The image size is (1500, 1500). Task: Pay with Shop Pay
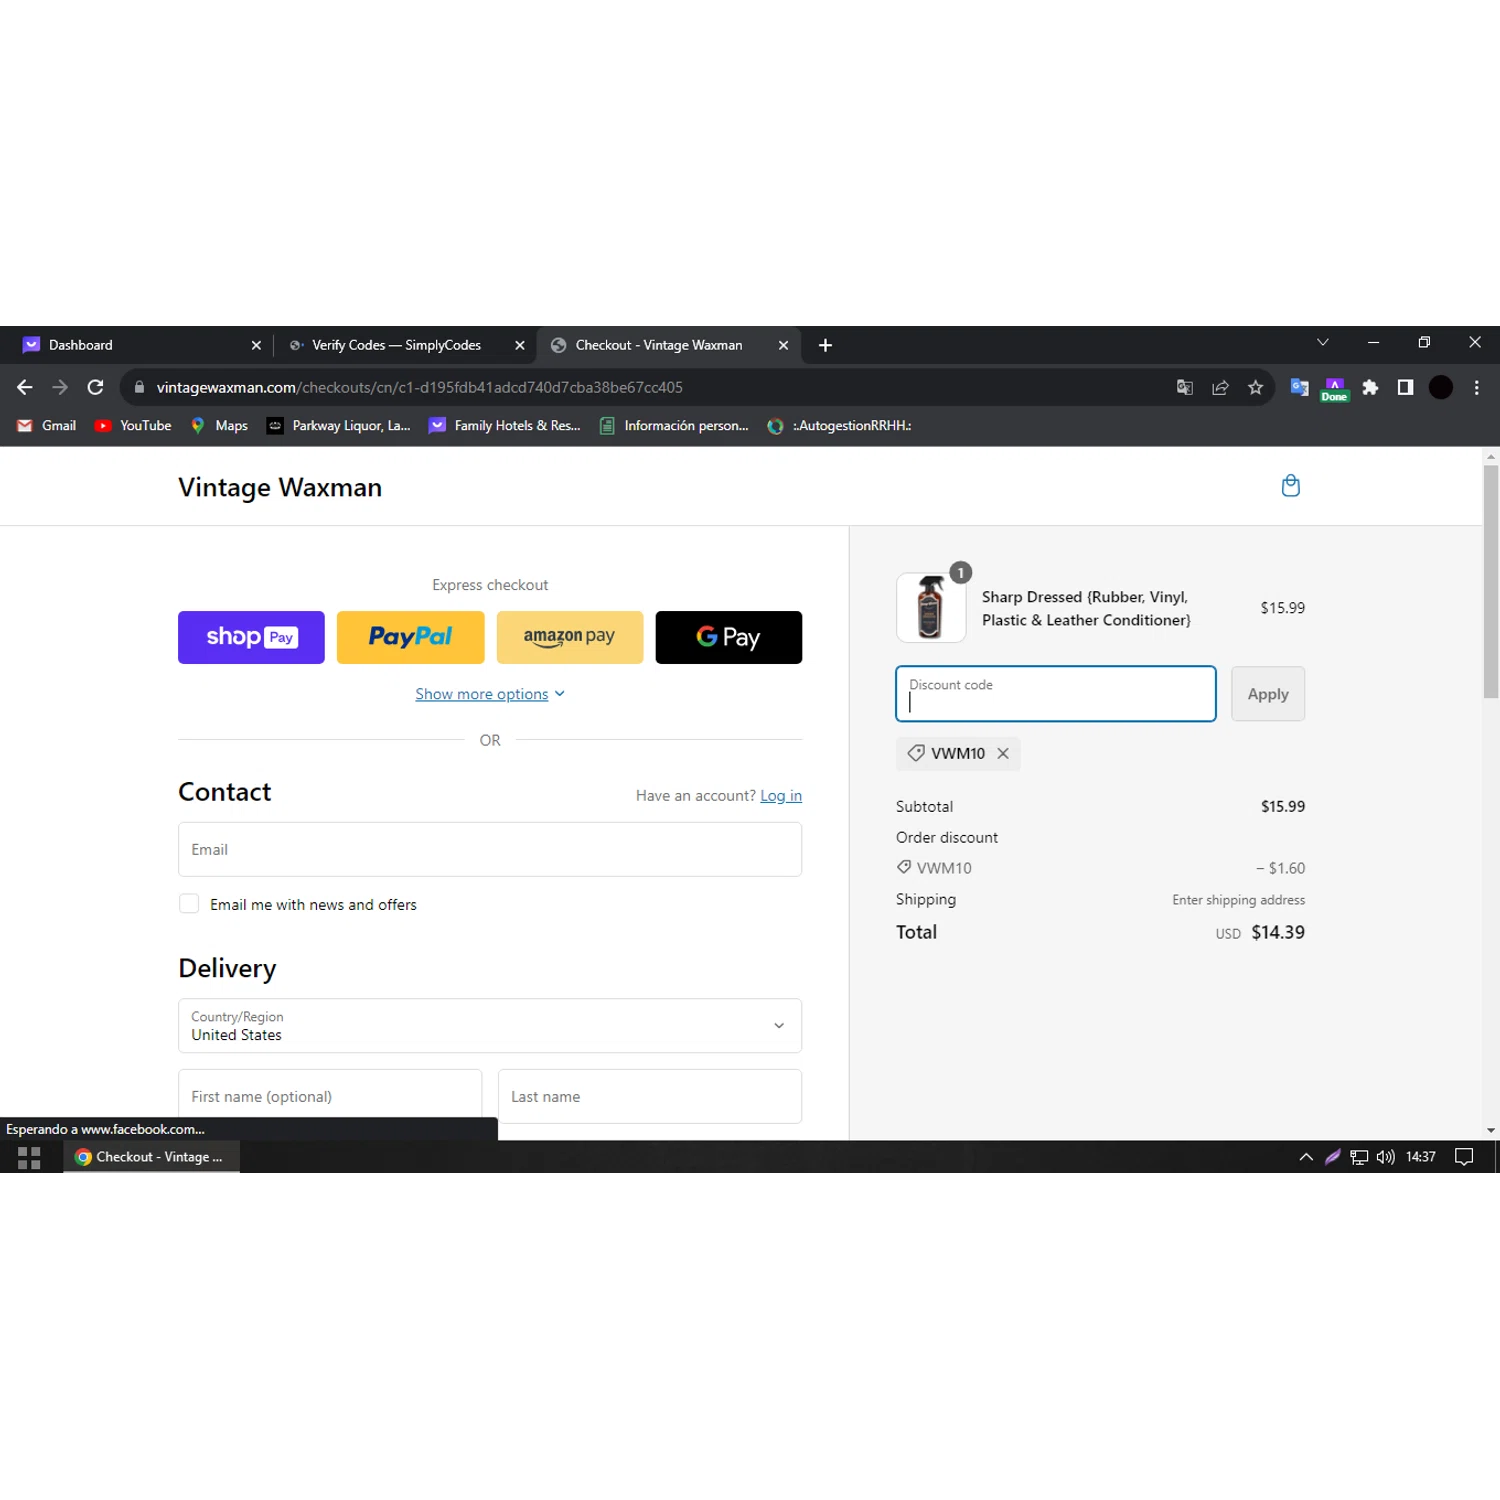251,637
